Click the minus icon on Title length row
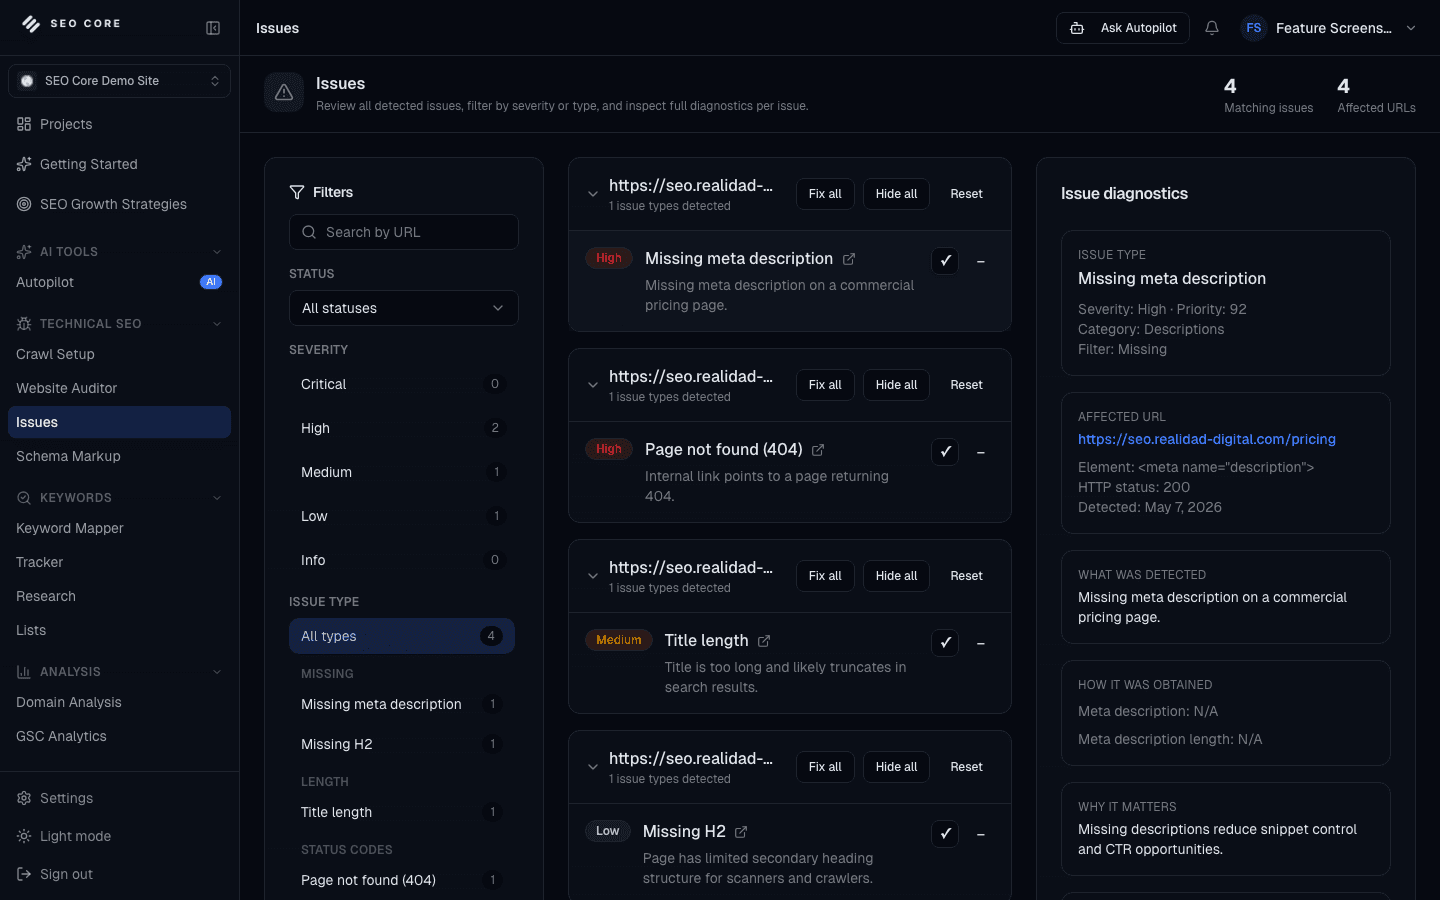 (x=981, y=643)
